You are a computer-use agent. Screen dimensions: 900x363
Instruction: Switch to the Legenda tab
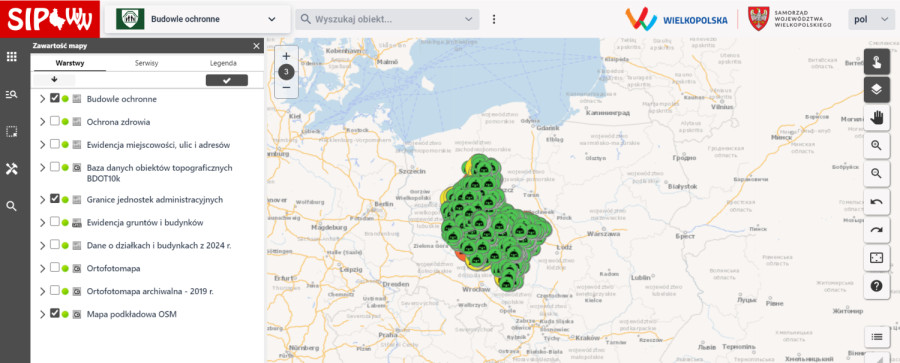223,63
